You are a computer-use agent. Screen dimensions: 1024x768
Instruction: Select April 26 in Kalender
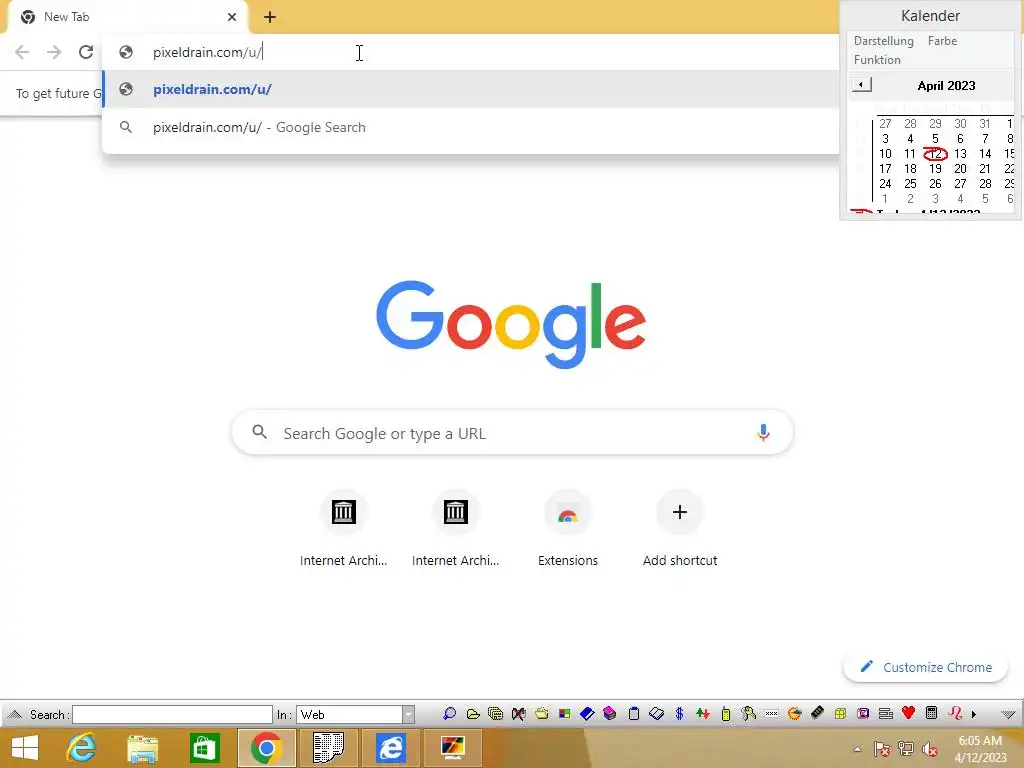point(935,184)
